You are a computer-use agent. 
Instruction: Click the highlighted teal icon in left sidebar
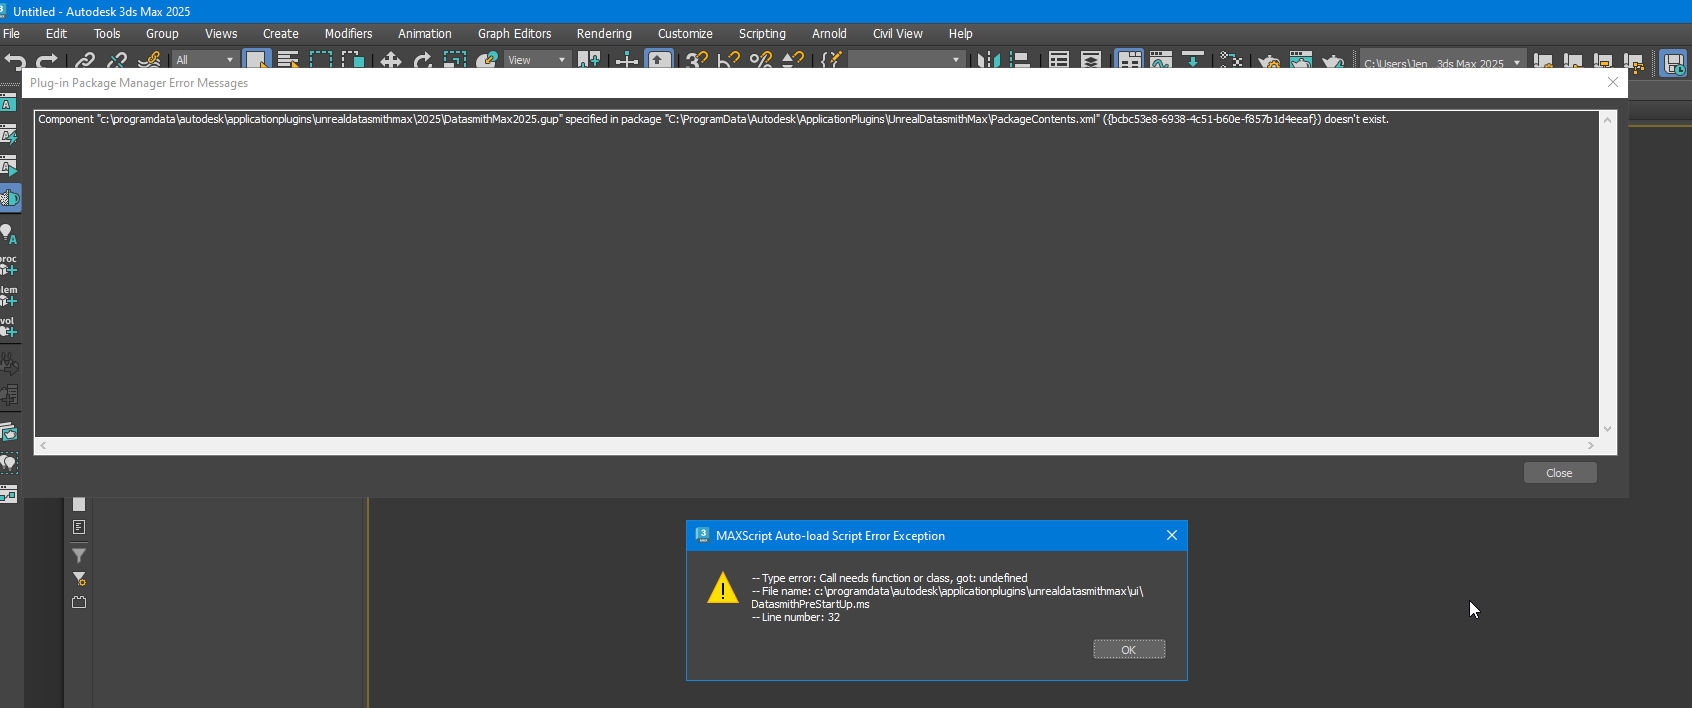pos(9,198)
